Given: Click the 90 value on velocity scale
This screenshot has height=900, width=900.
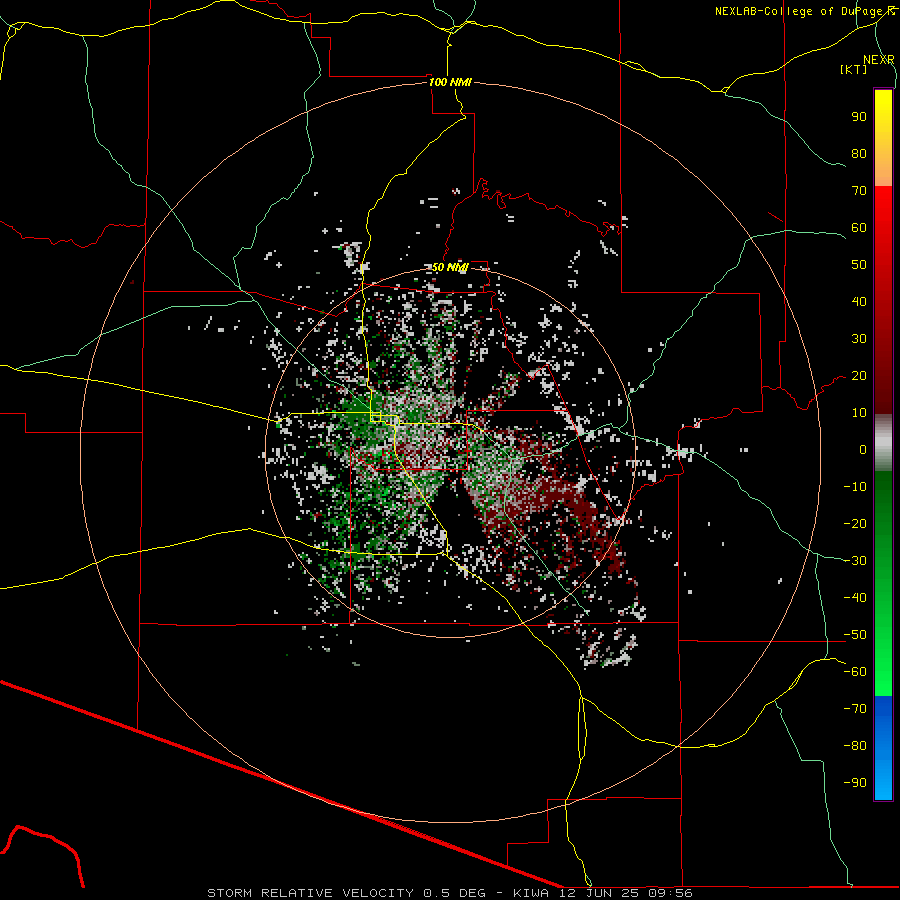Looking at the screenshot, I should pos(859,117).
